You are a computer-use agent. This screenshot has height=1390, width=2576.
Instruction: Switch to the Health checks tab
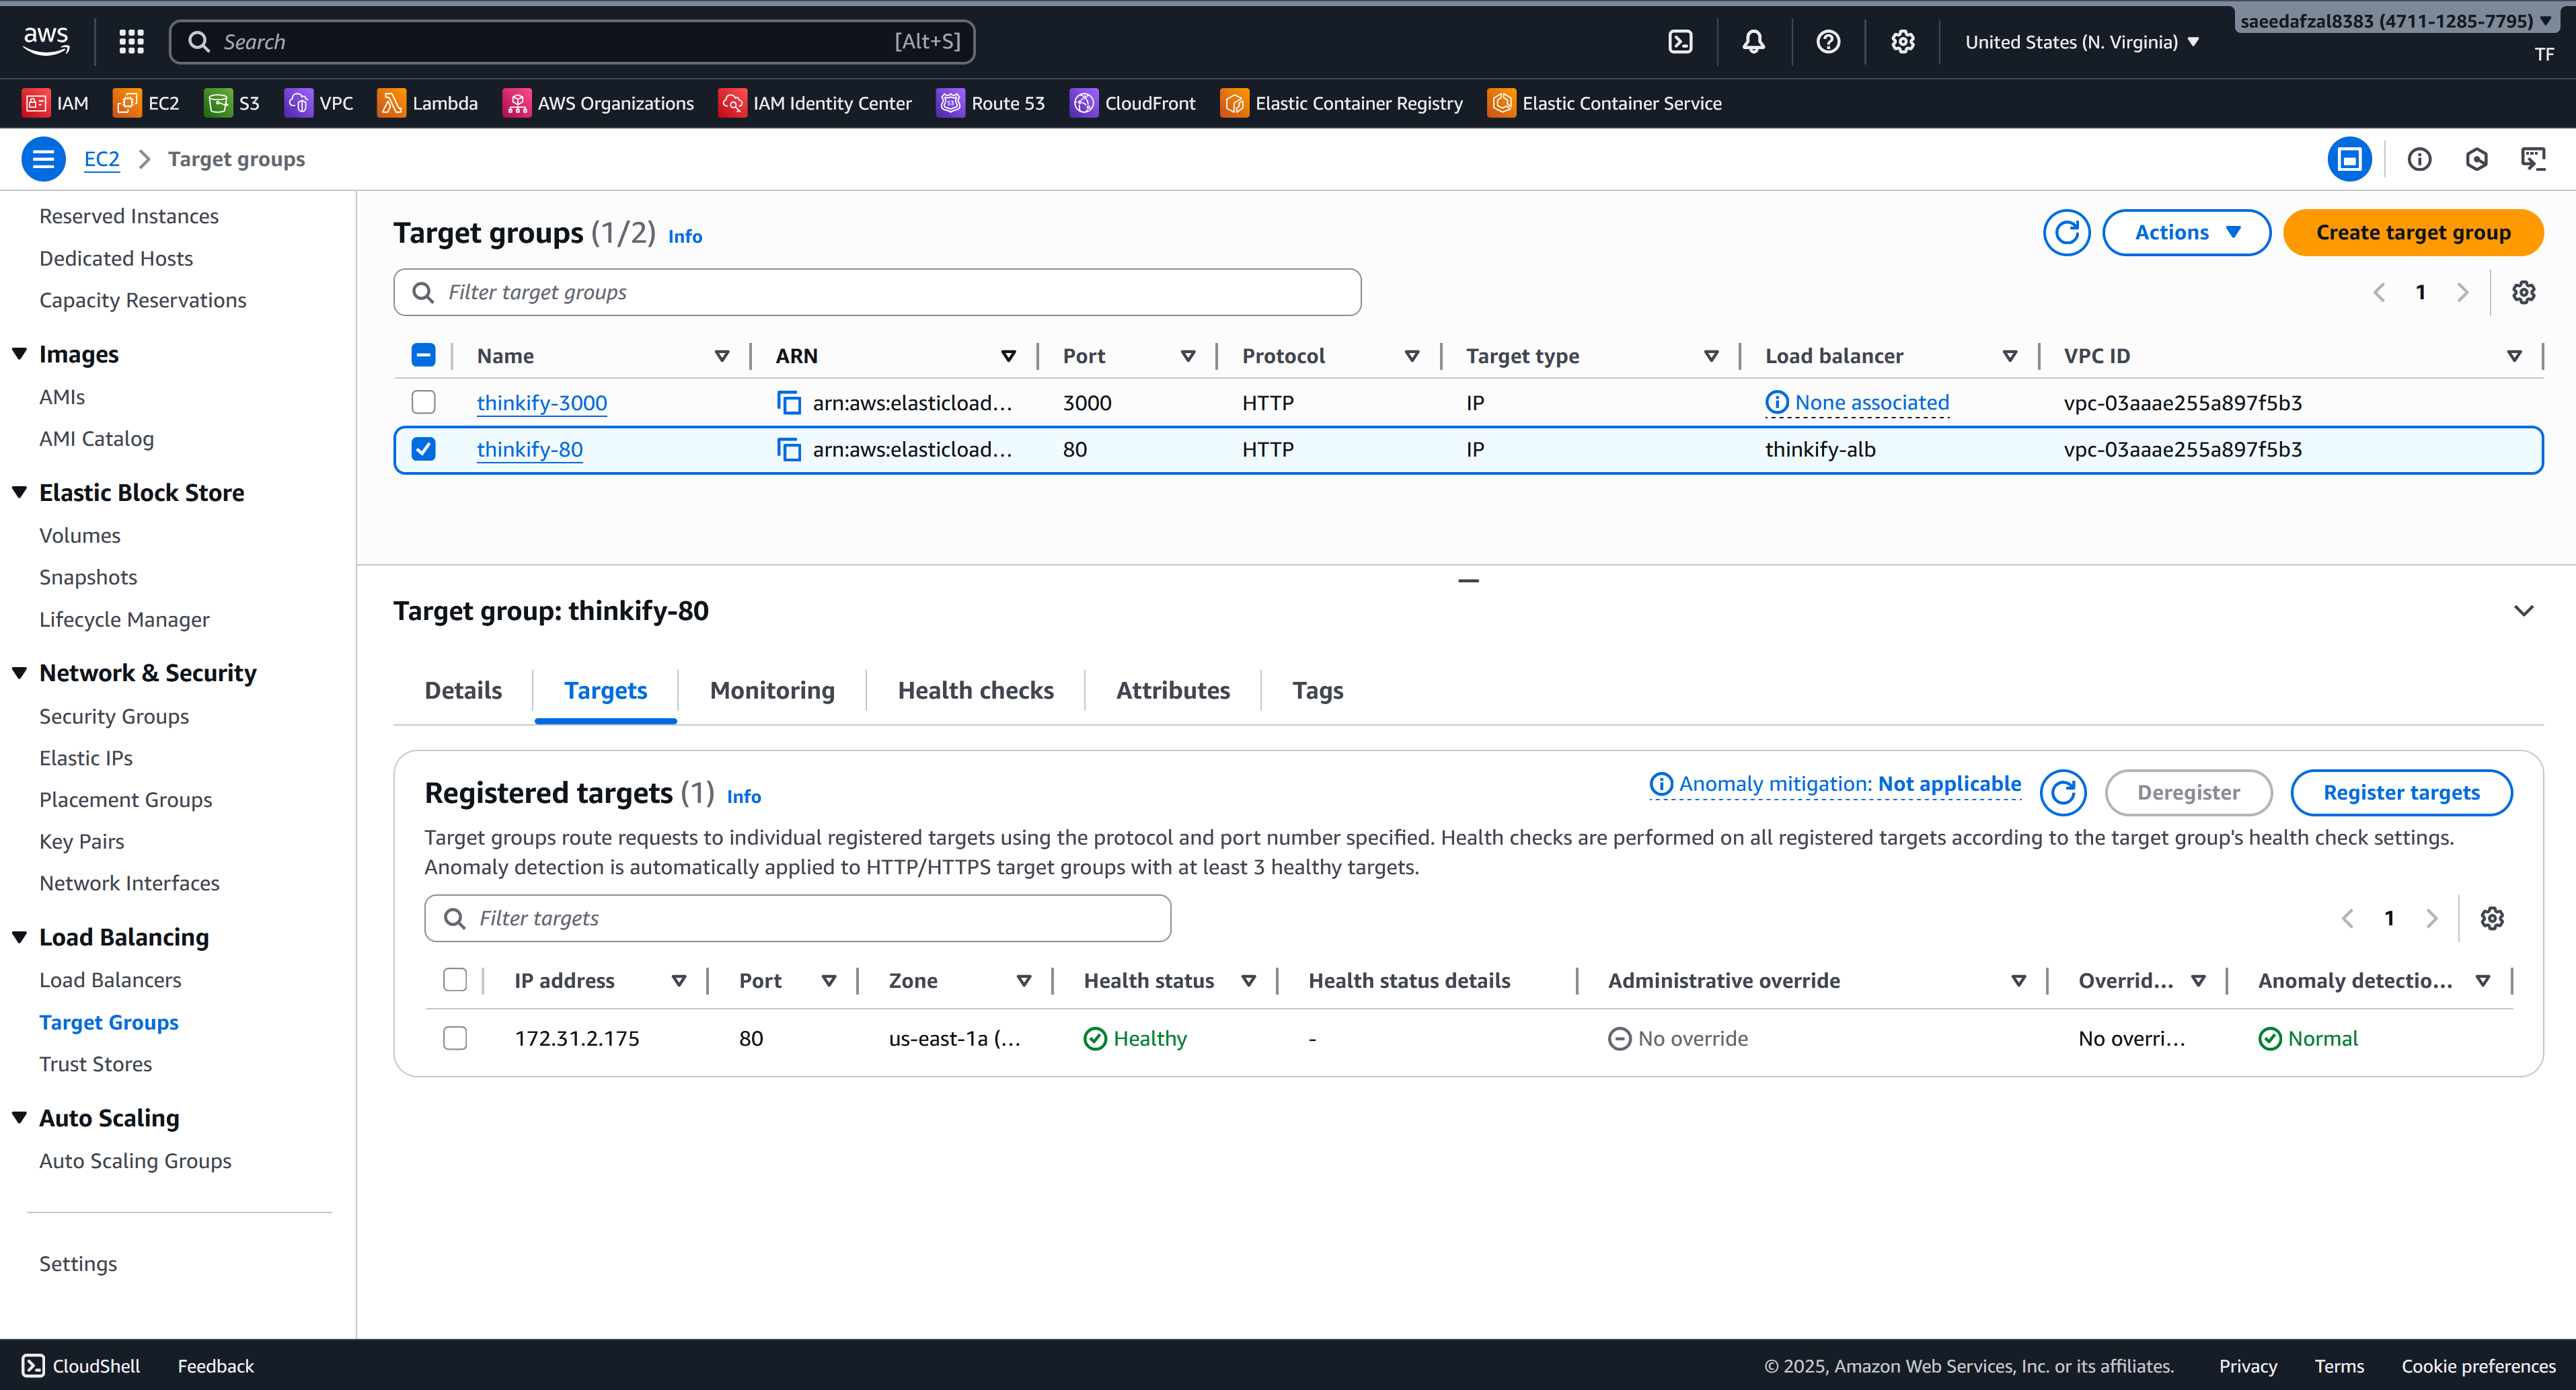(x=975, y=690)
